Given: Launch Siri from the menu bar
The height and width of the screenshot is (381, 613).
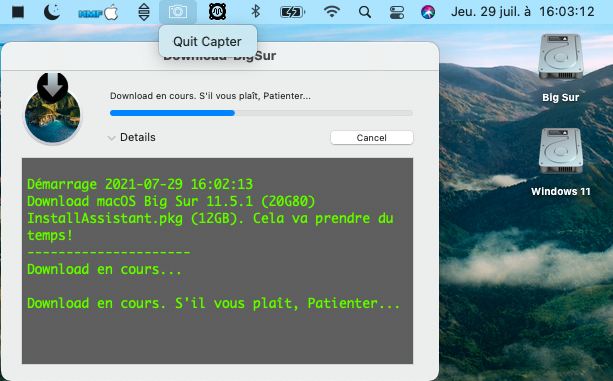Looking at the screenshot, I should 428,12.
